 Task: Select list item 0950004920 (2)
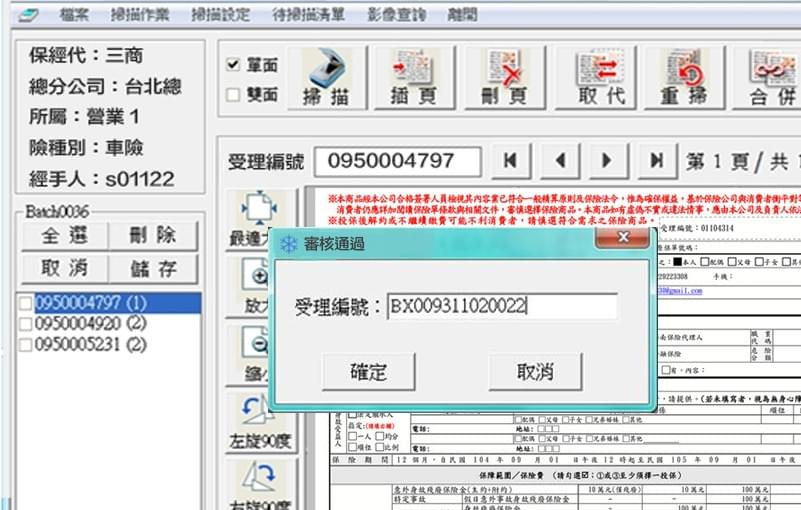(90, 323)
